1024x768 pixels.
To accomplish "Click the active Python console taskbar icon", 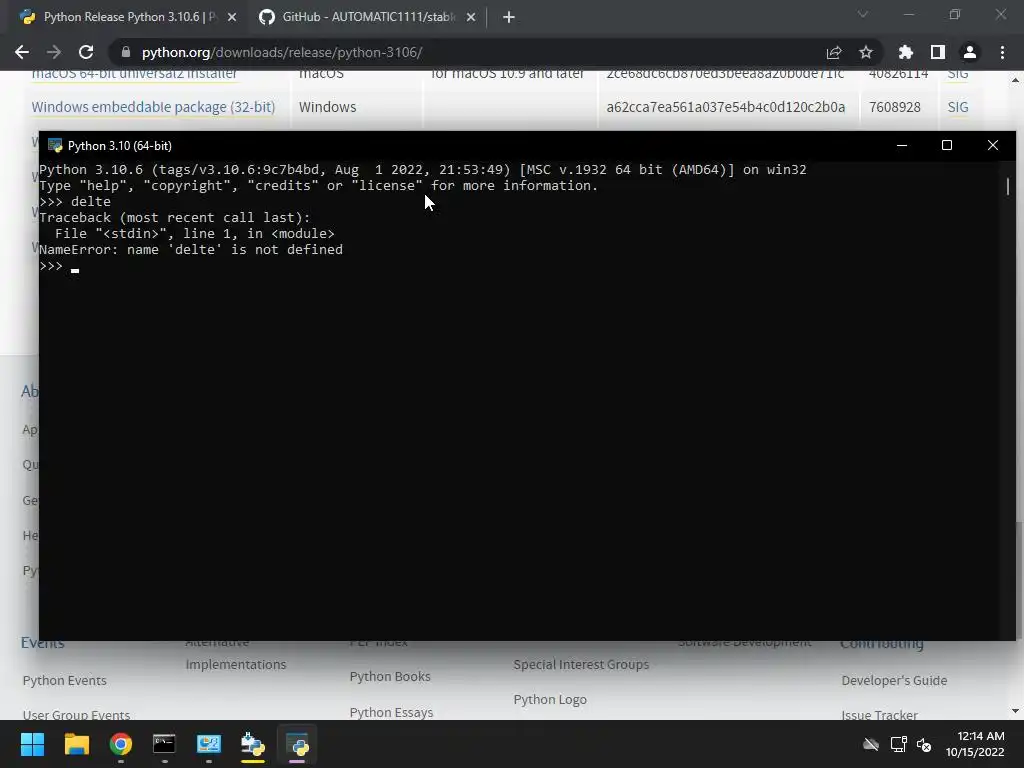I will (297, 744).
